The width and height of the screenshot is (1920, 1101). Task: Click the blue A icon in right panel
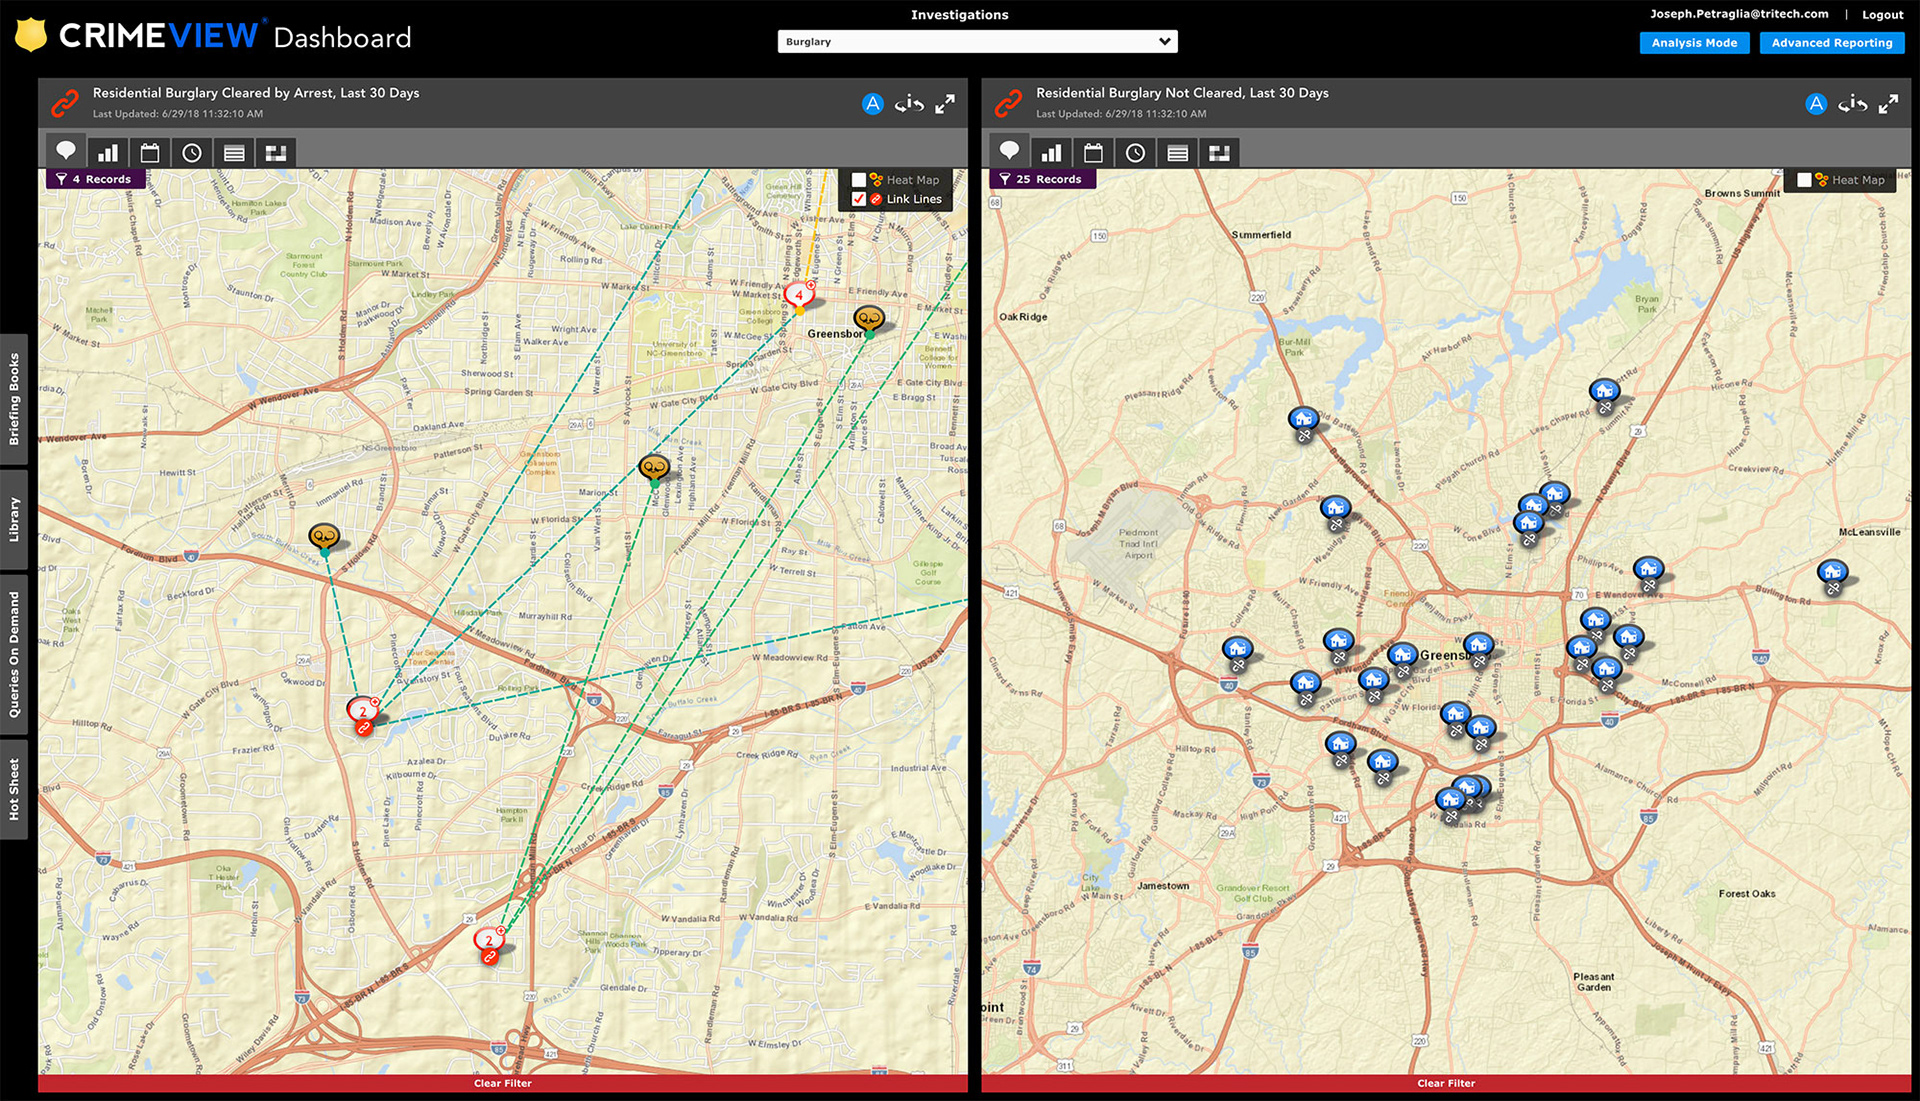pyautogui.click(x=1816, y=104)
